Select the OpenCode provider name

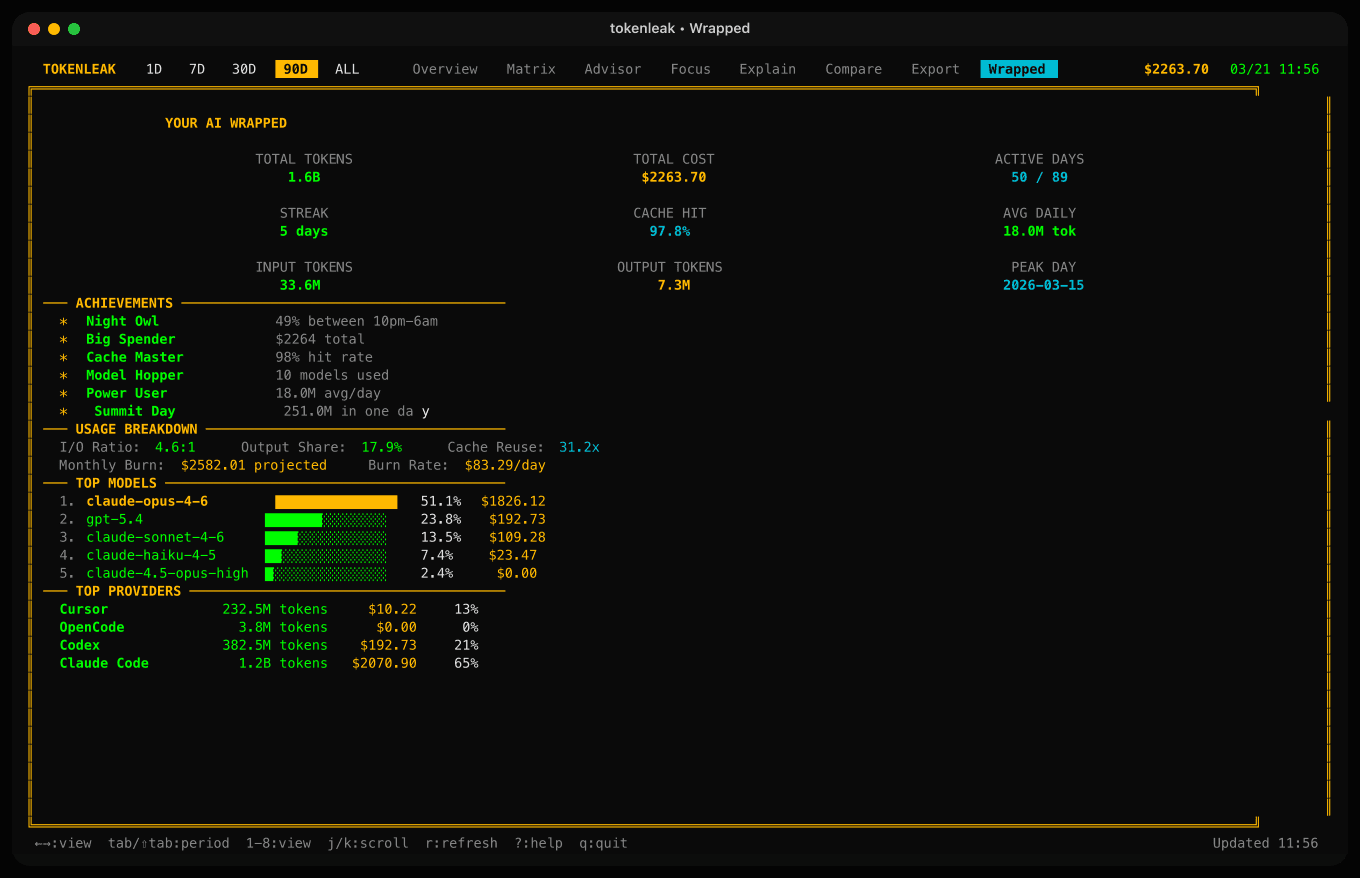92,627
